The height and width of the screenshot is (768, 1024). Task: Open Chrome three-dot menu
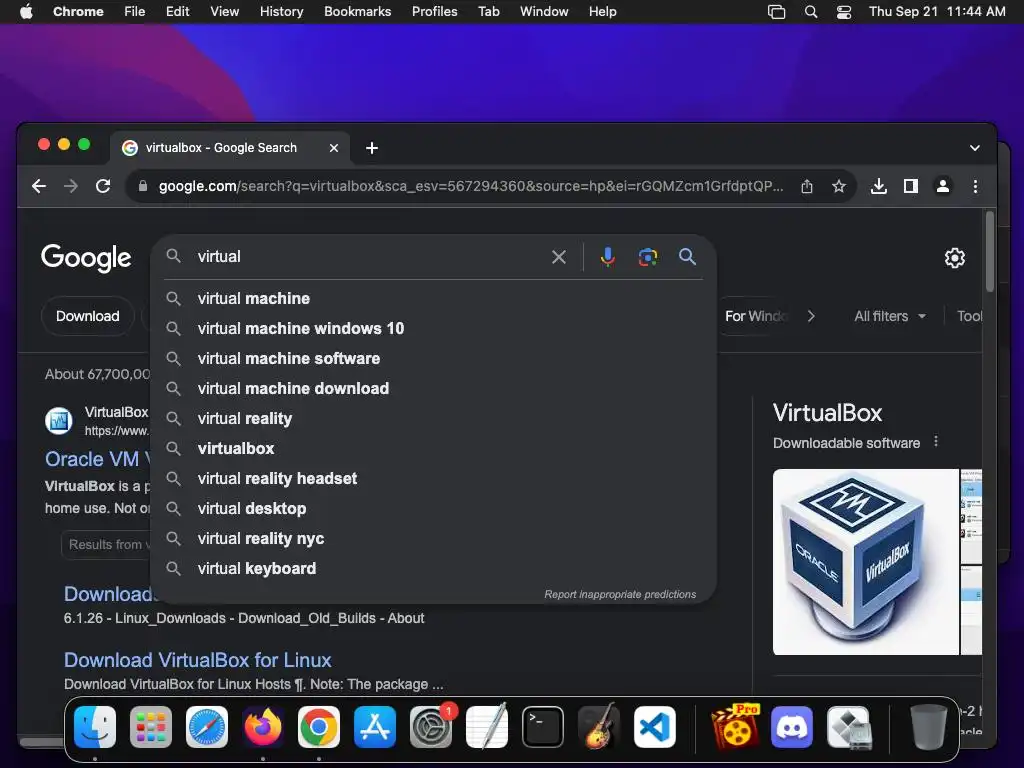pyautogui.click(x=976, y=186)
